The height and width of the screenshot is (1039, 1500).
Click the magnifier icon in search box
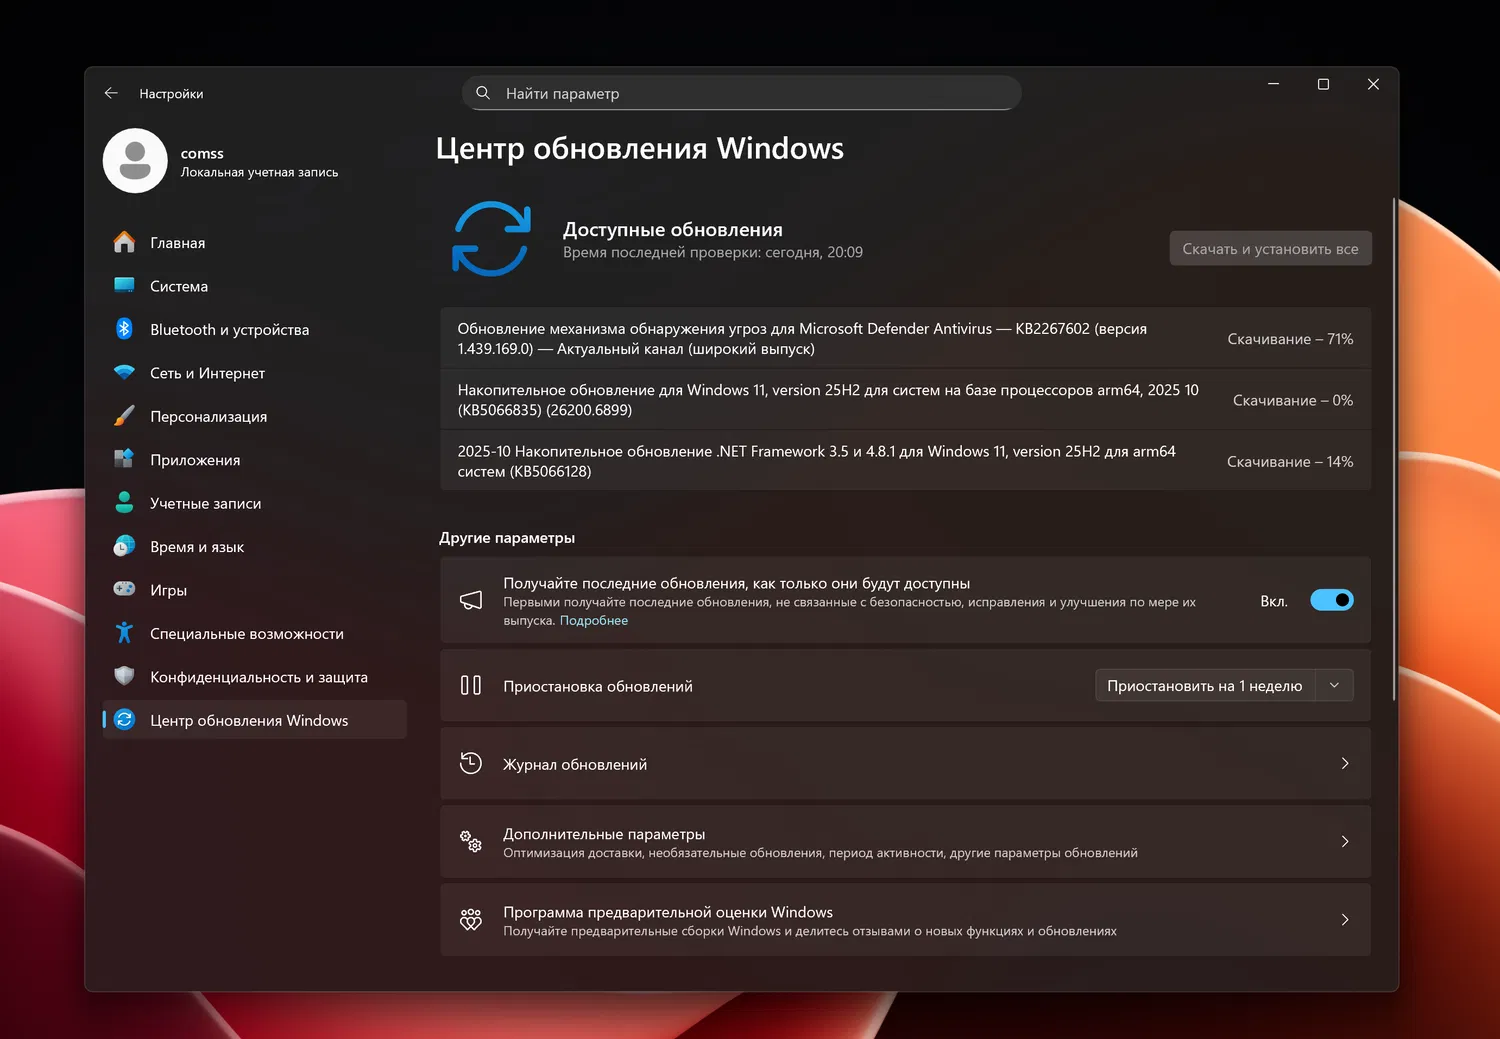click(483, 93)
